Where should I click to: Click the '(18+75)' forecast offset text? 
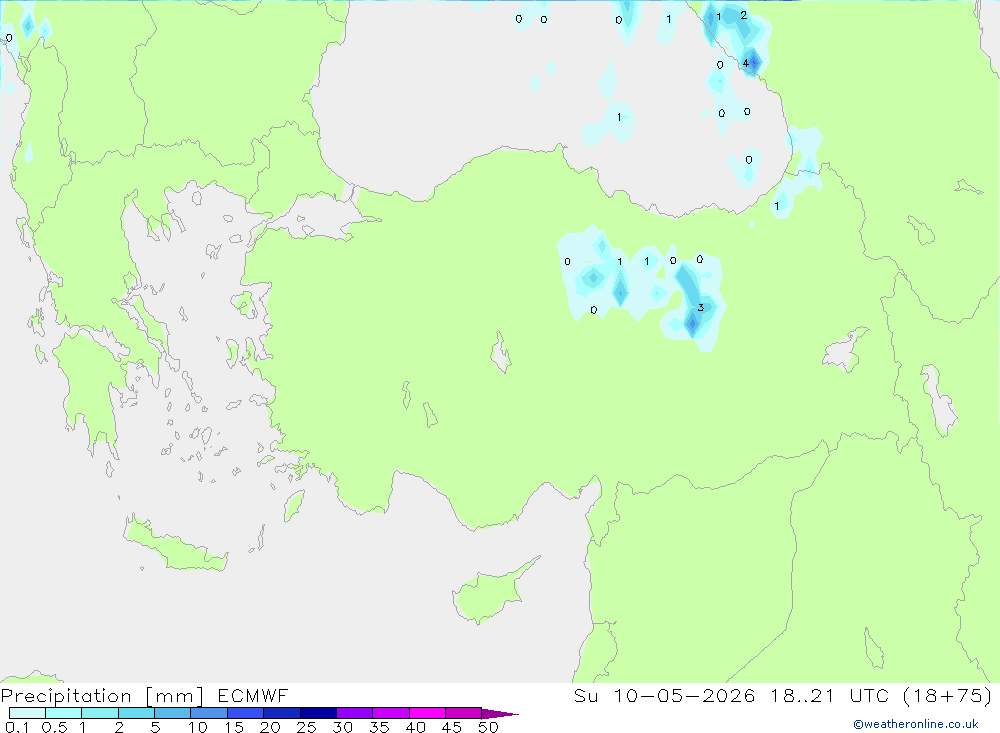pos(948,695)
